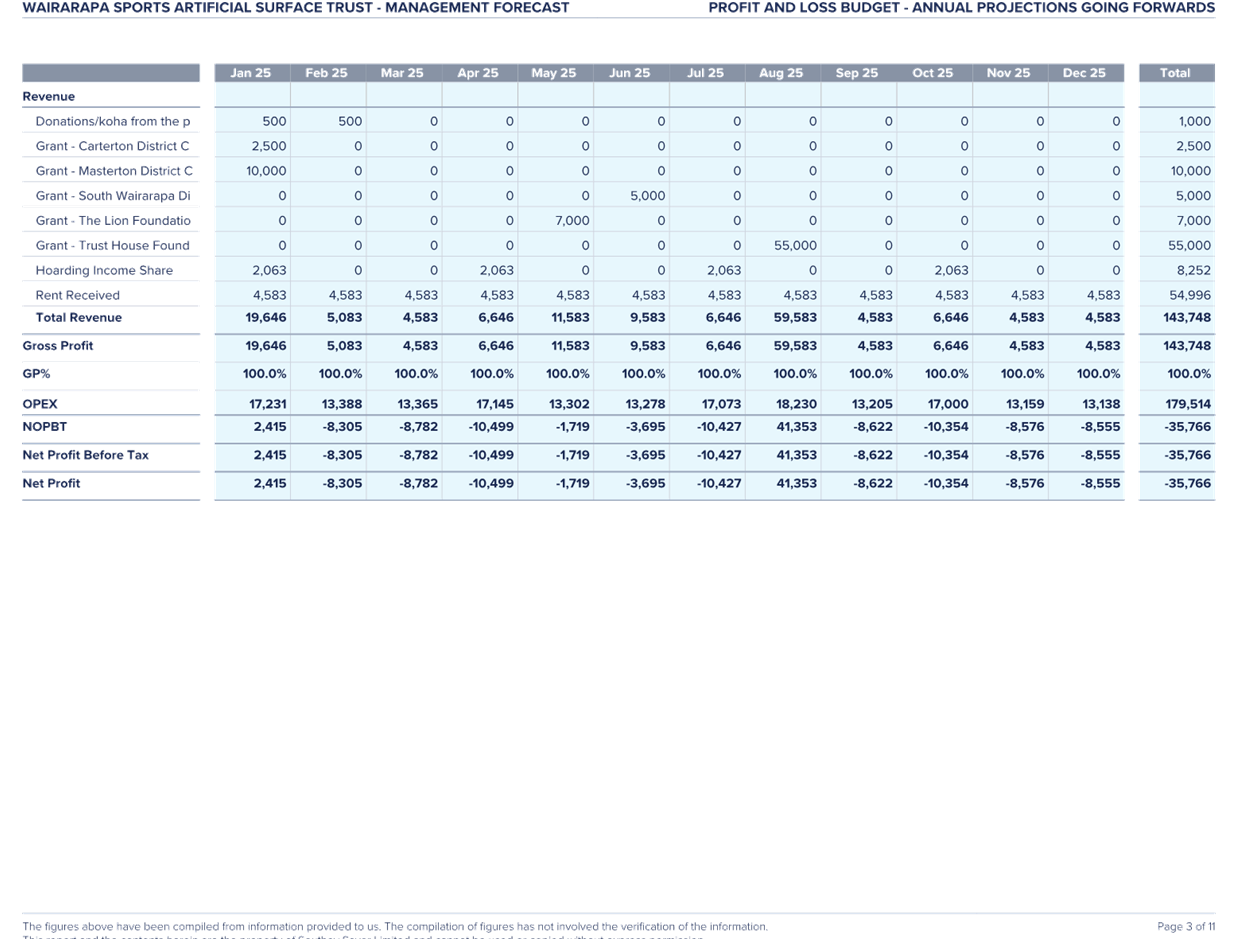The height and width of the screenshot is (939, 1237).
Task: Click the GP% row label
Action: (35, 373)
